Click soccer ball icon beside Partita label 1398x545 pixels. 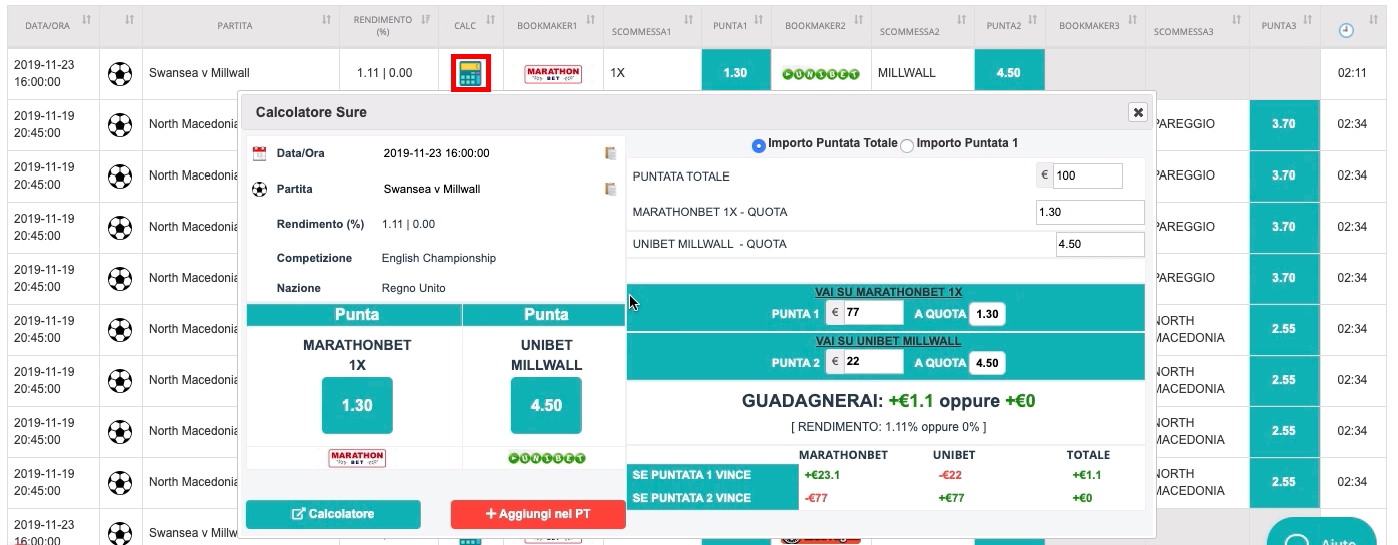click(260, 189)
